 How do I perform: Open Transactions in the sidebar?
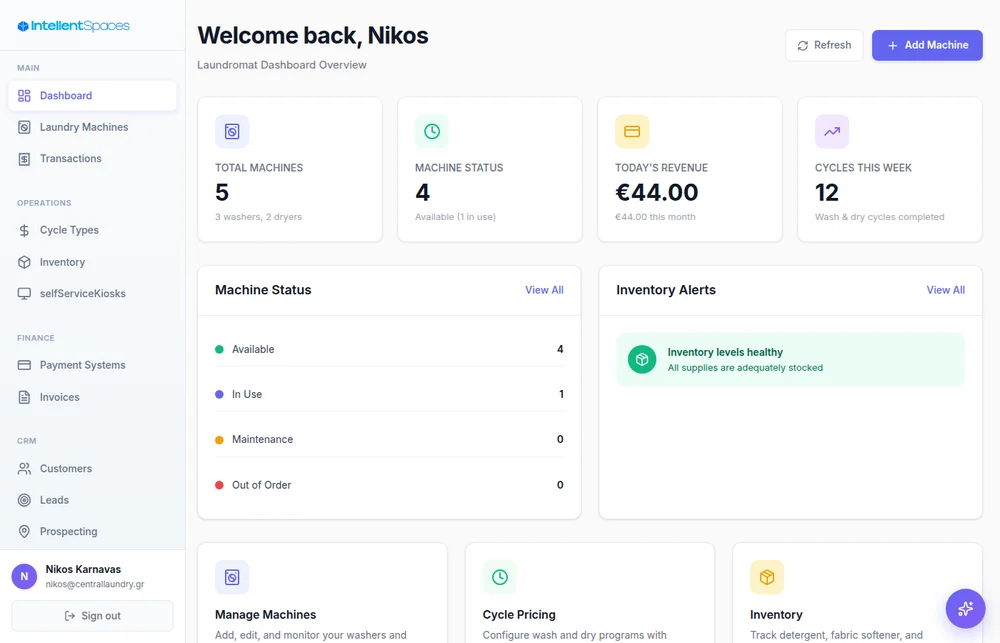[x=92, y=159]
